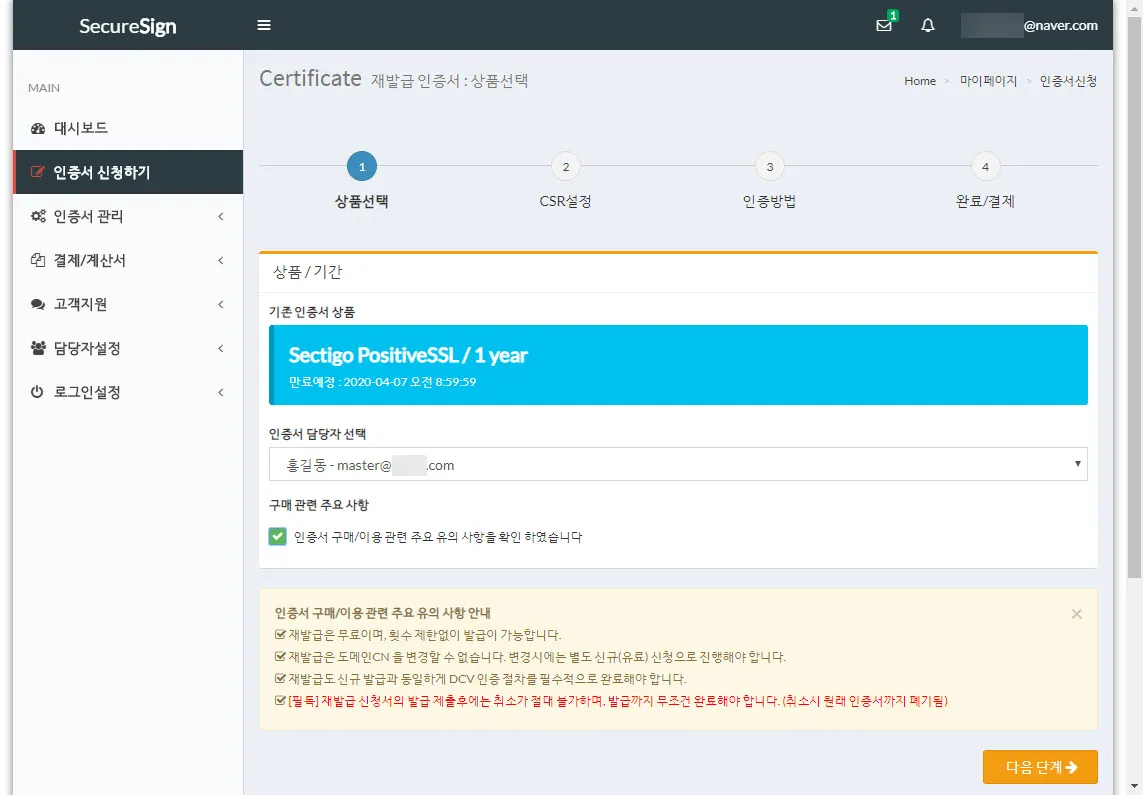Uncheck the 주요 유의 사항 확인 checkbox
The height and width of the screenshot is (795, 1143).
278,537
